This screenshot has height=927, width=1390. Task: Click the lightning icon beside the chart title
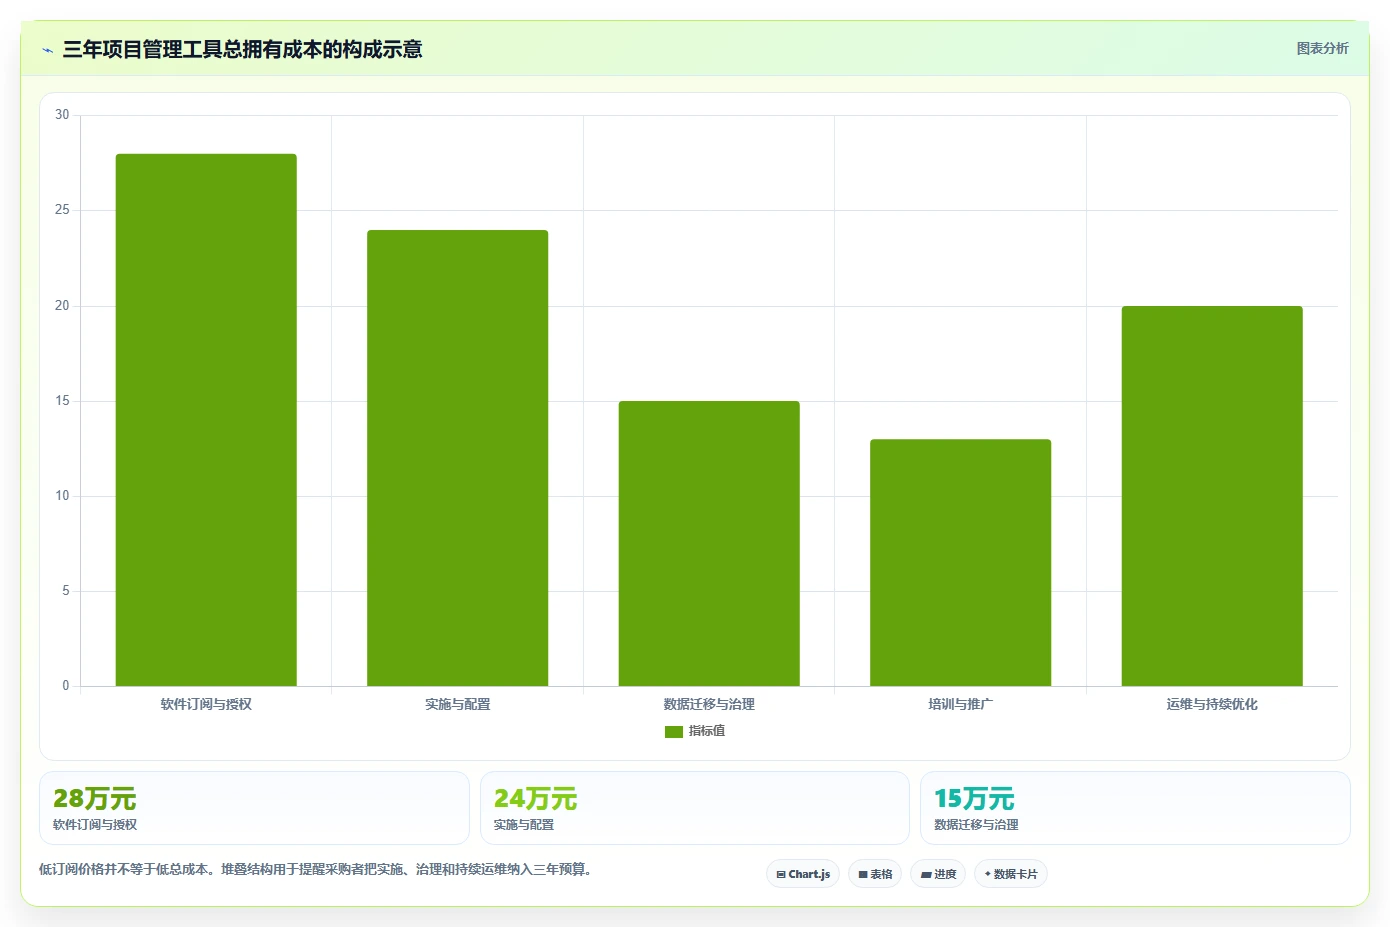pos(47,50)
